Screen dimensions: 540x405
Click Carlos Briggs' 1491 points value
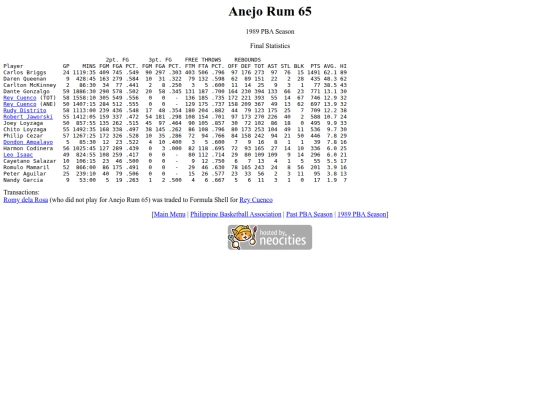pyautogui.click(x=313, y=72)
